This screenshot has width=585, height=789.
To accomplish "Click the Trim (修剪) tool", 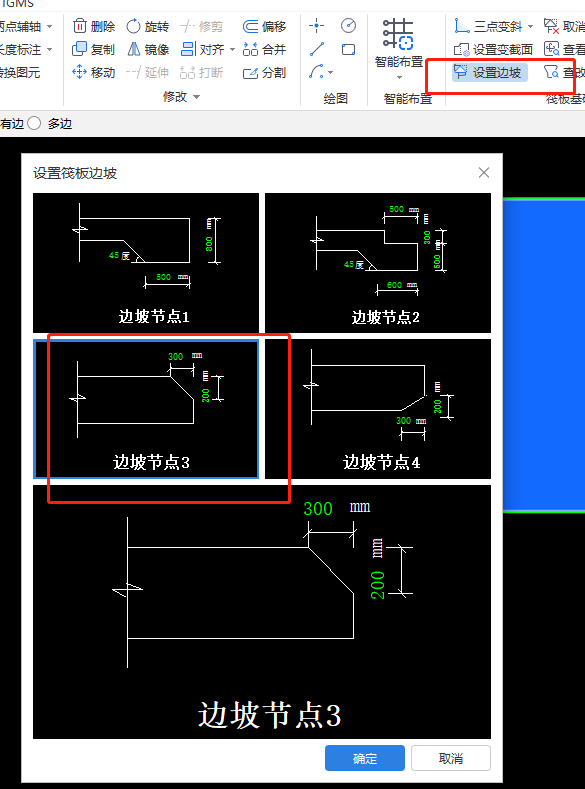I will click(x=201, y=26).
